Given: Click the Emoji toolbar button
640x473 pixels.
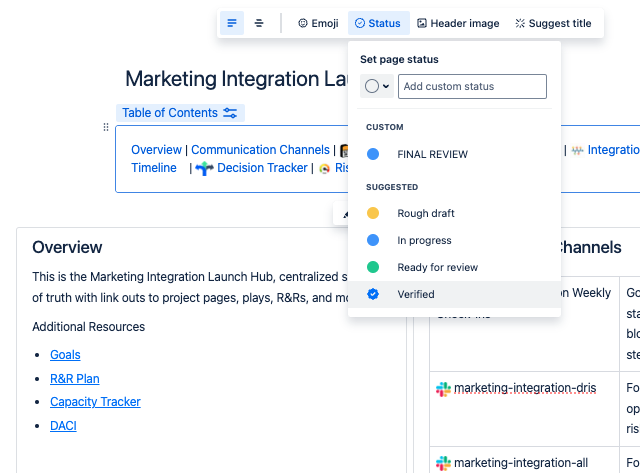Looking at the screenshot, I should (317, 23).
